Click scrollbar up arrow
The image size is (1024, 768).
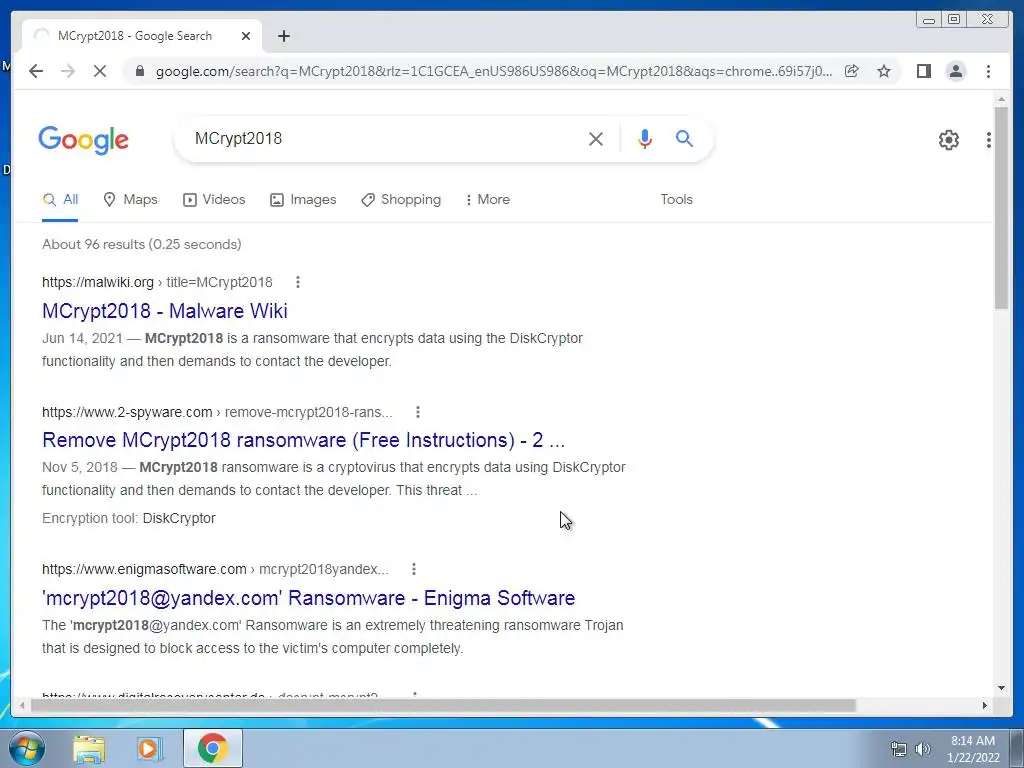pos(1001,99)
